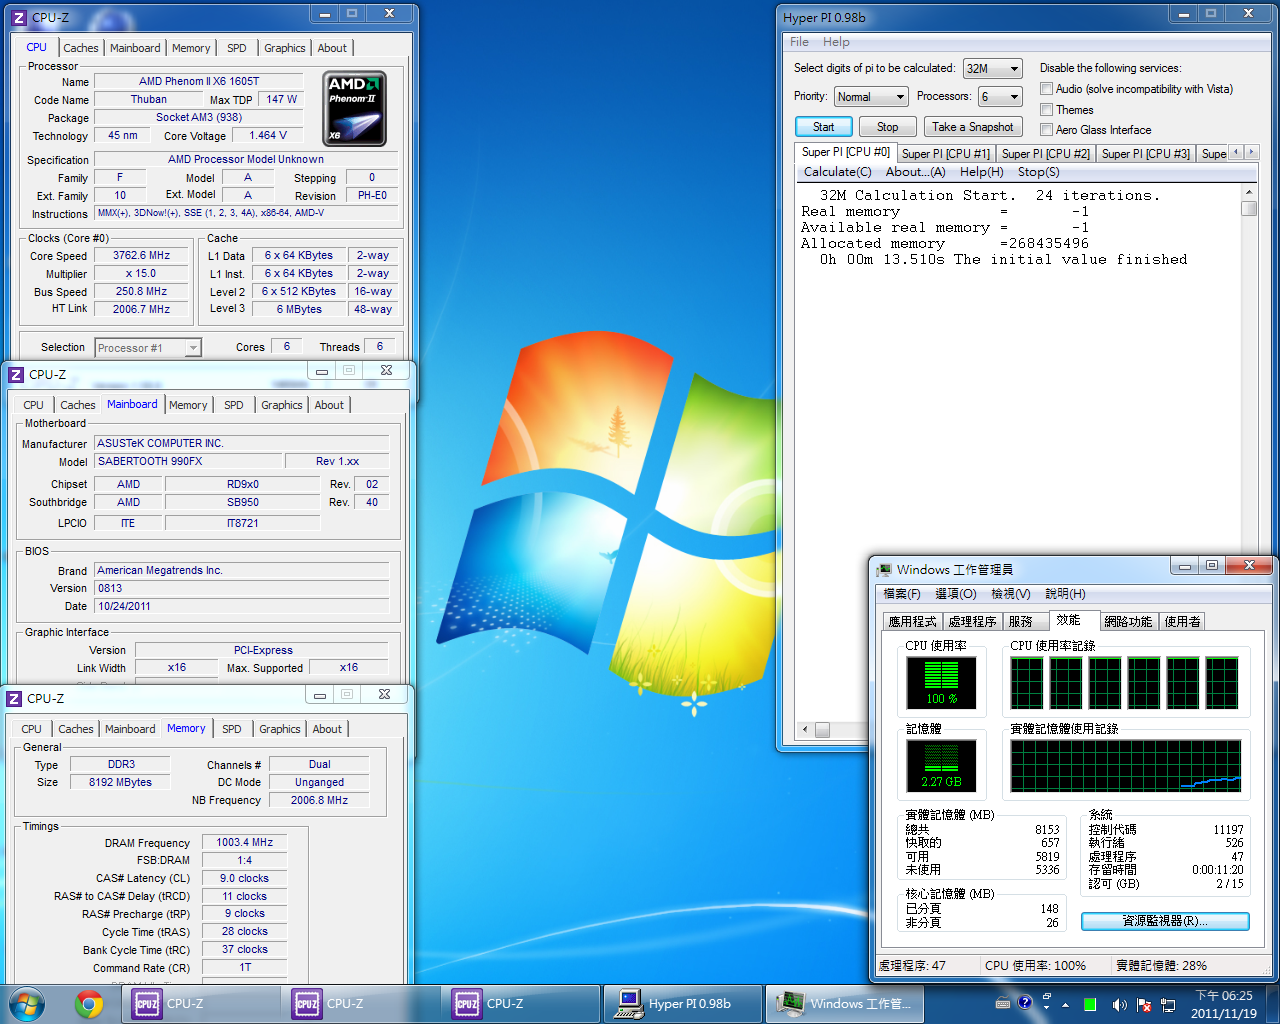Click the Task Manager title bar icon
This screenshot has width=1280, height=1024.
click(x=884, y=570)
